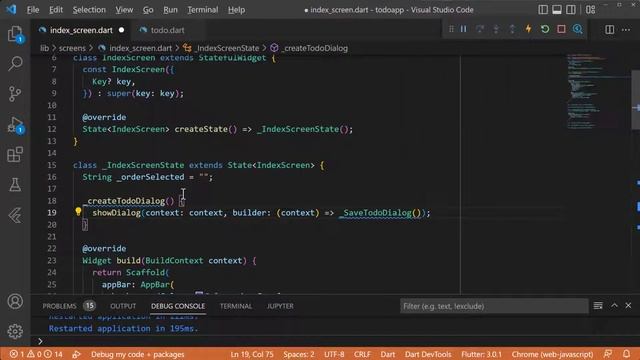Viewport: 640px width, 360px height.
Task: Select Debug Console panel tab
Action: (x=178, y=306)
